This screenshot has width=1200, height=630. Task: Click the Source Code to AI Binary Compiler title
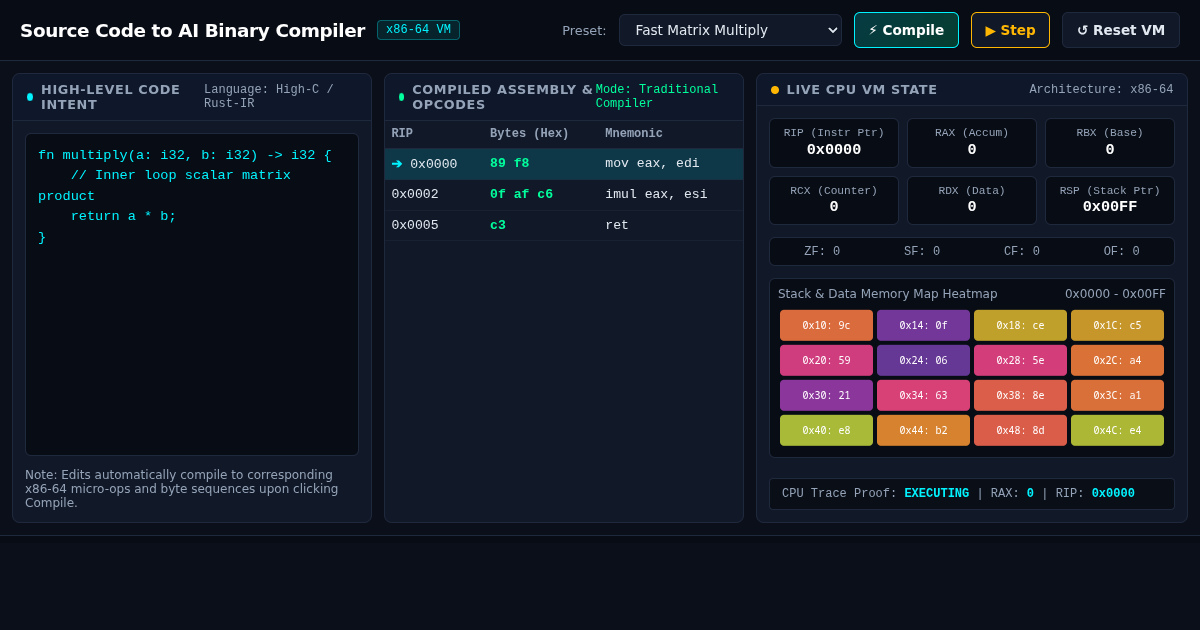coord(192,30)
